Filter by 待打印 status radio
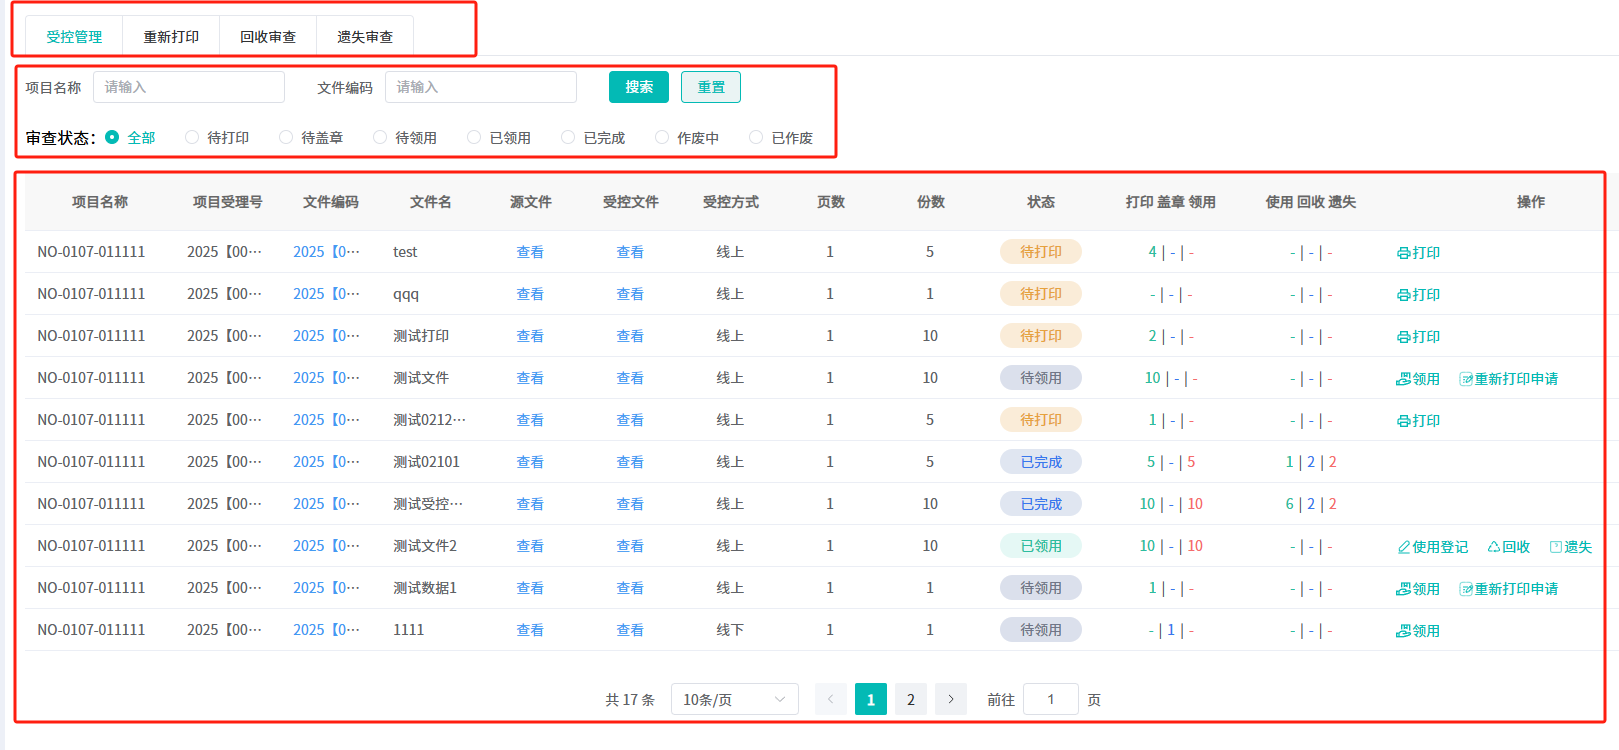The image size is (1619, 750). (x=217, y=137)
